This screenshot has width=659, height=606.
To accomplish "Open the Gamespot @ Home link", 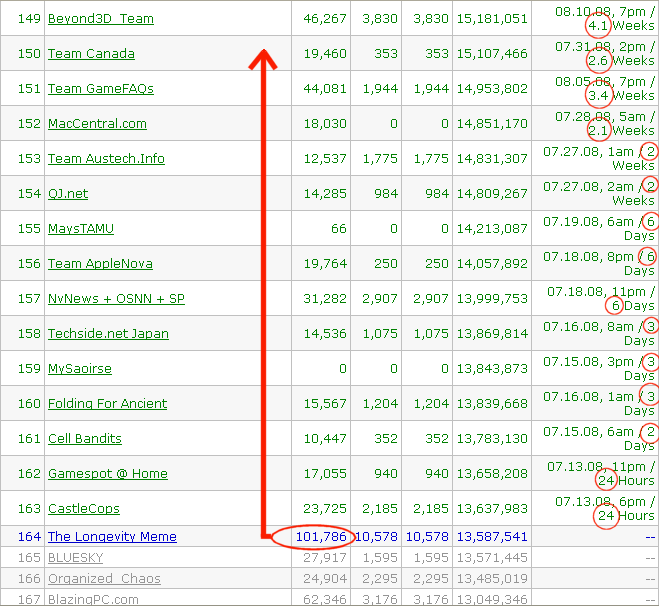I will [x=108, y=474].
